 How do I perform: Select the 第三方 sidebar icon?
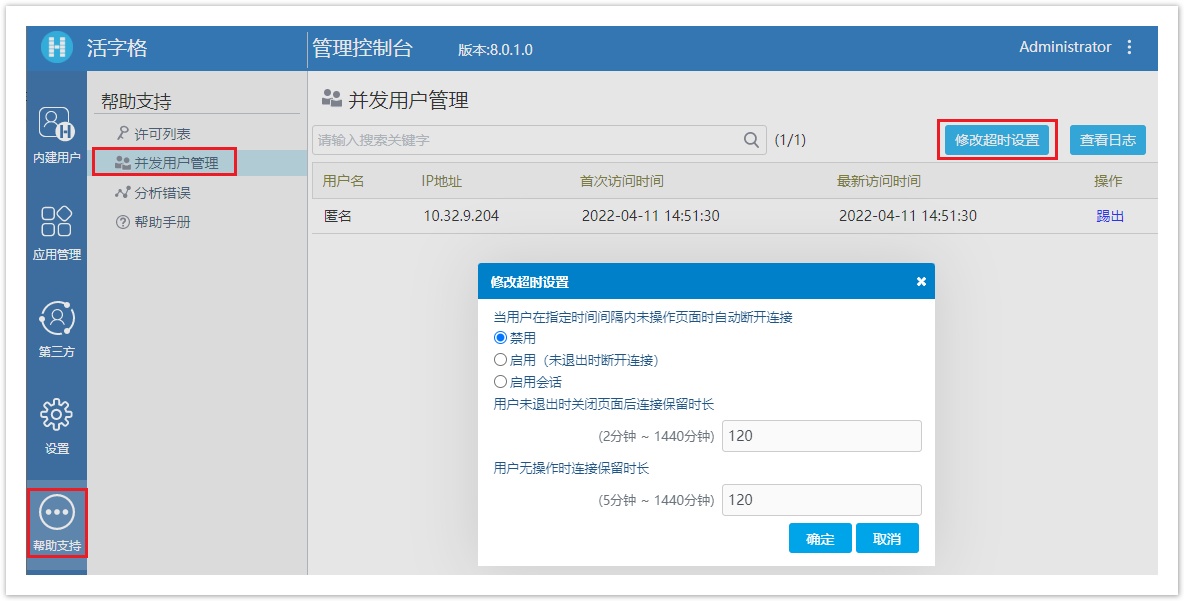click(x=57, y=319)
